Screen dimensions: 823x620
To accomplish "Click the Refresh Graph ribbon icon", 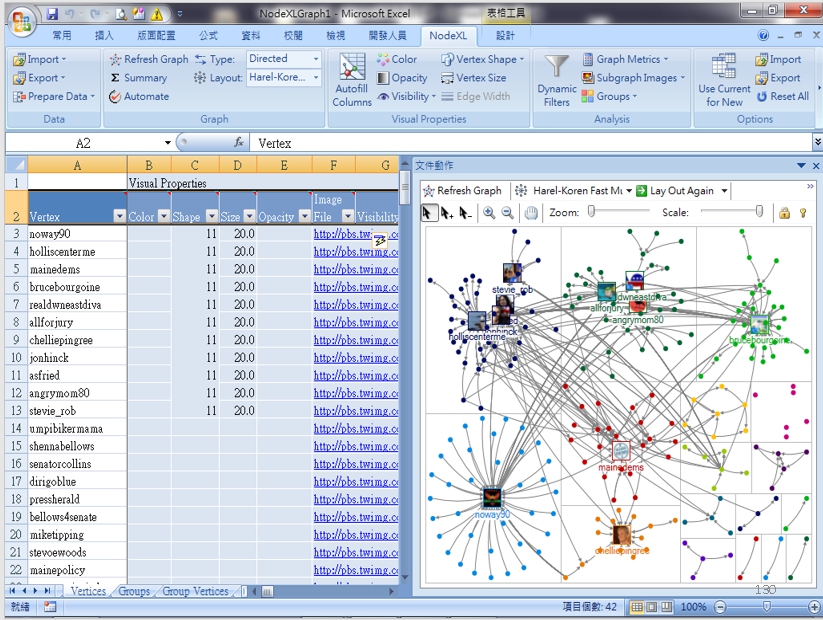I will 115,59.
